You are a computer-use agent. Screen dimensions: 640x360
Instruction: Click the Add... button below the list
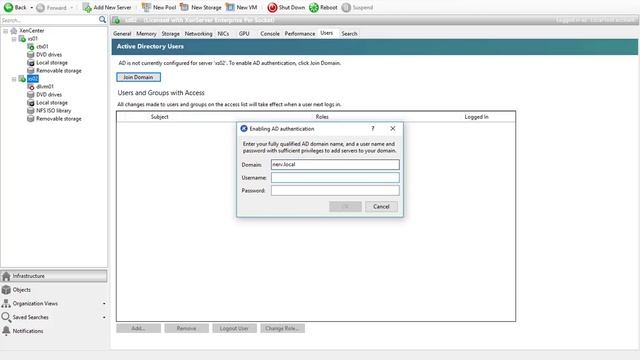138,328
